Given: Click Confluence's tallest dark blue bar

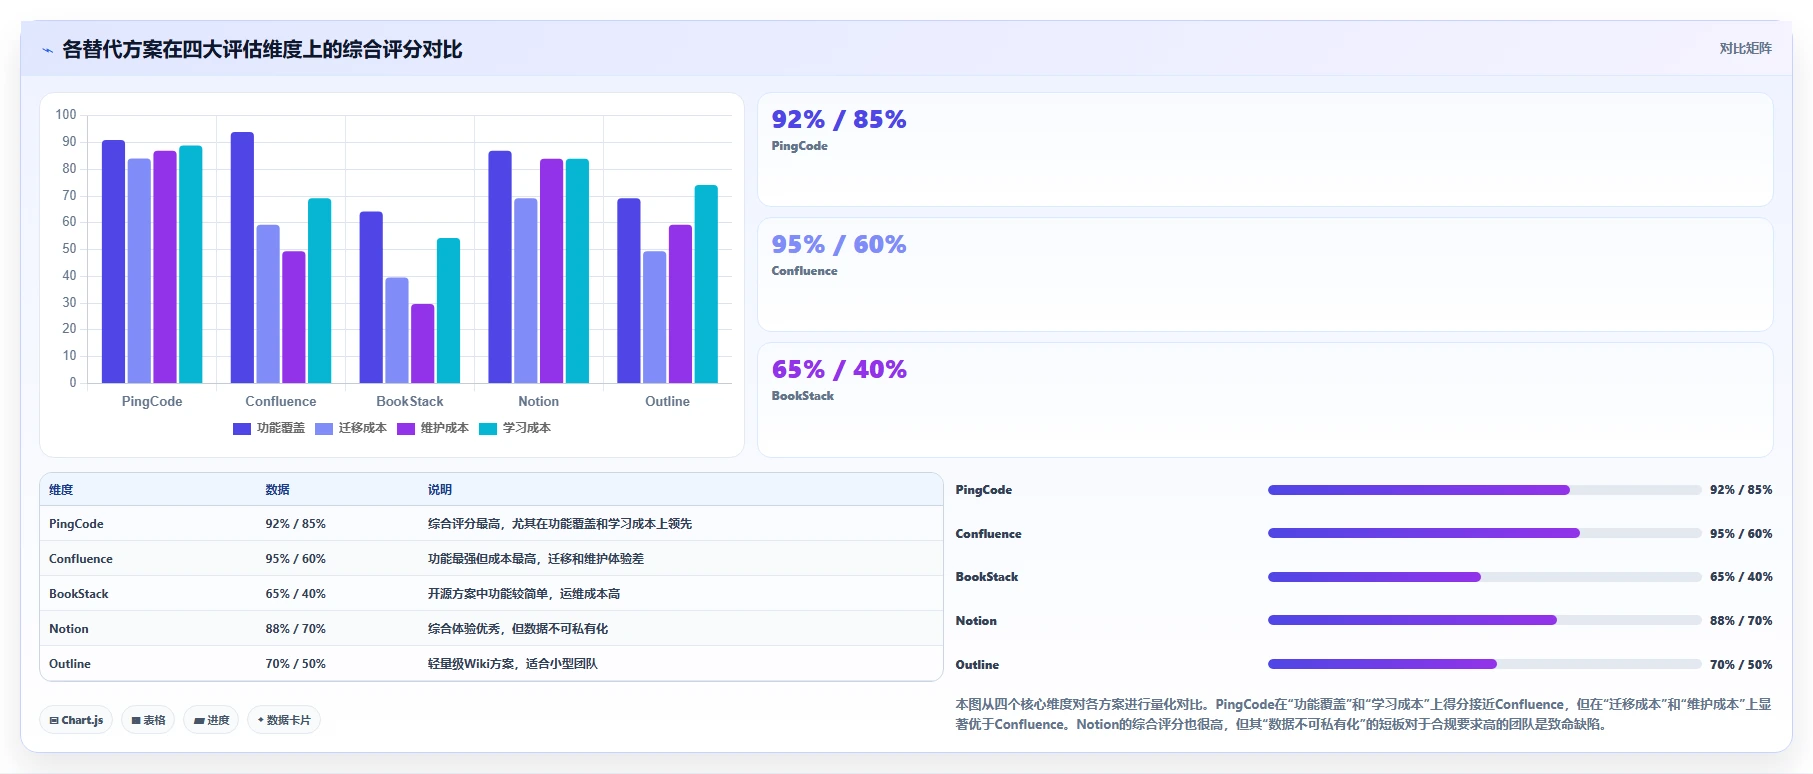Looking at the screenshot, I should pos(242,257).
